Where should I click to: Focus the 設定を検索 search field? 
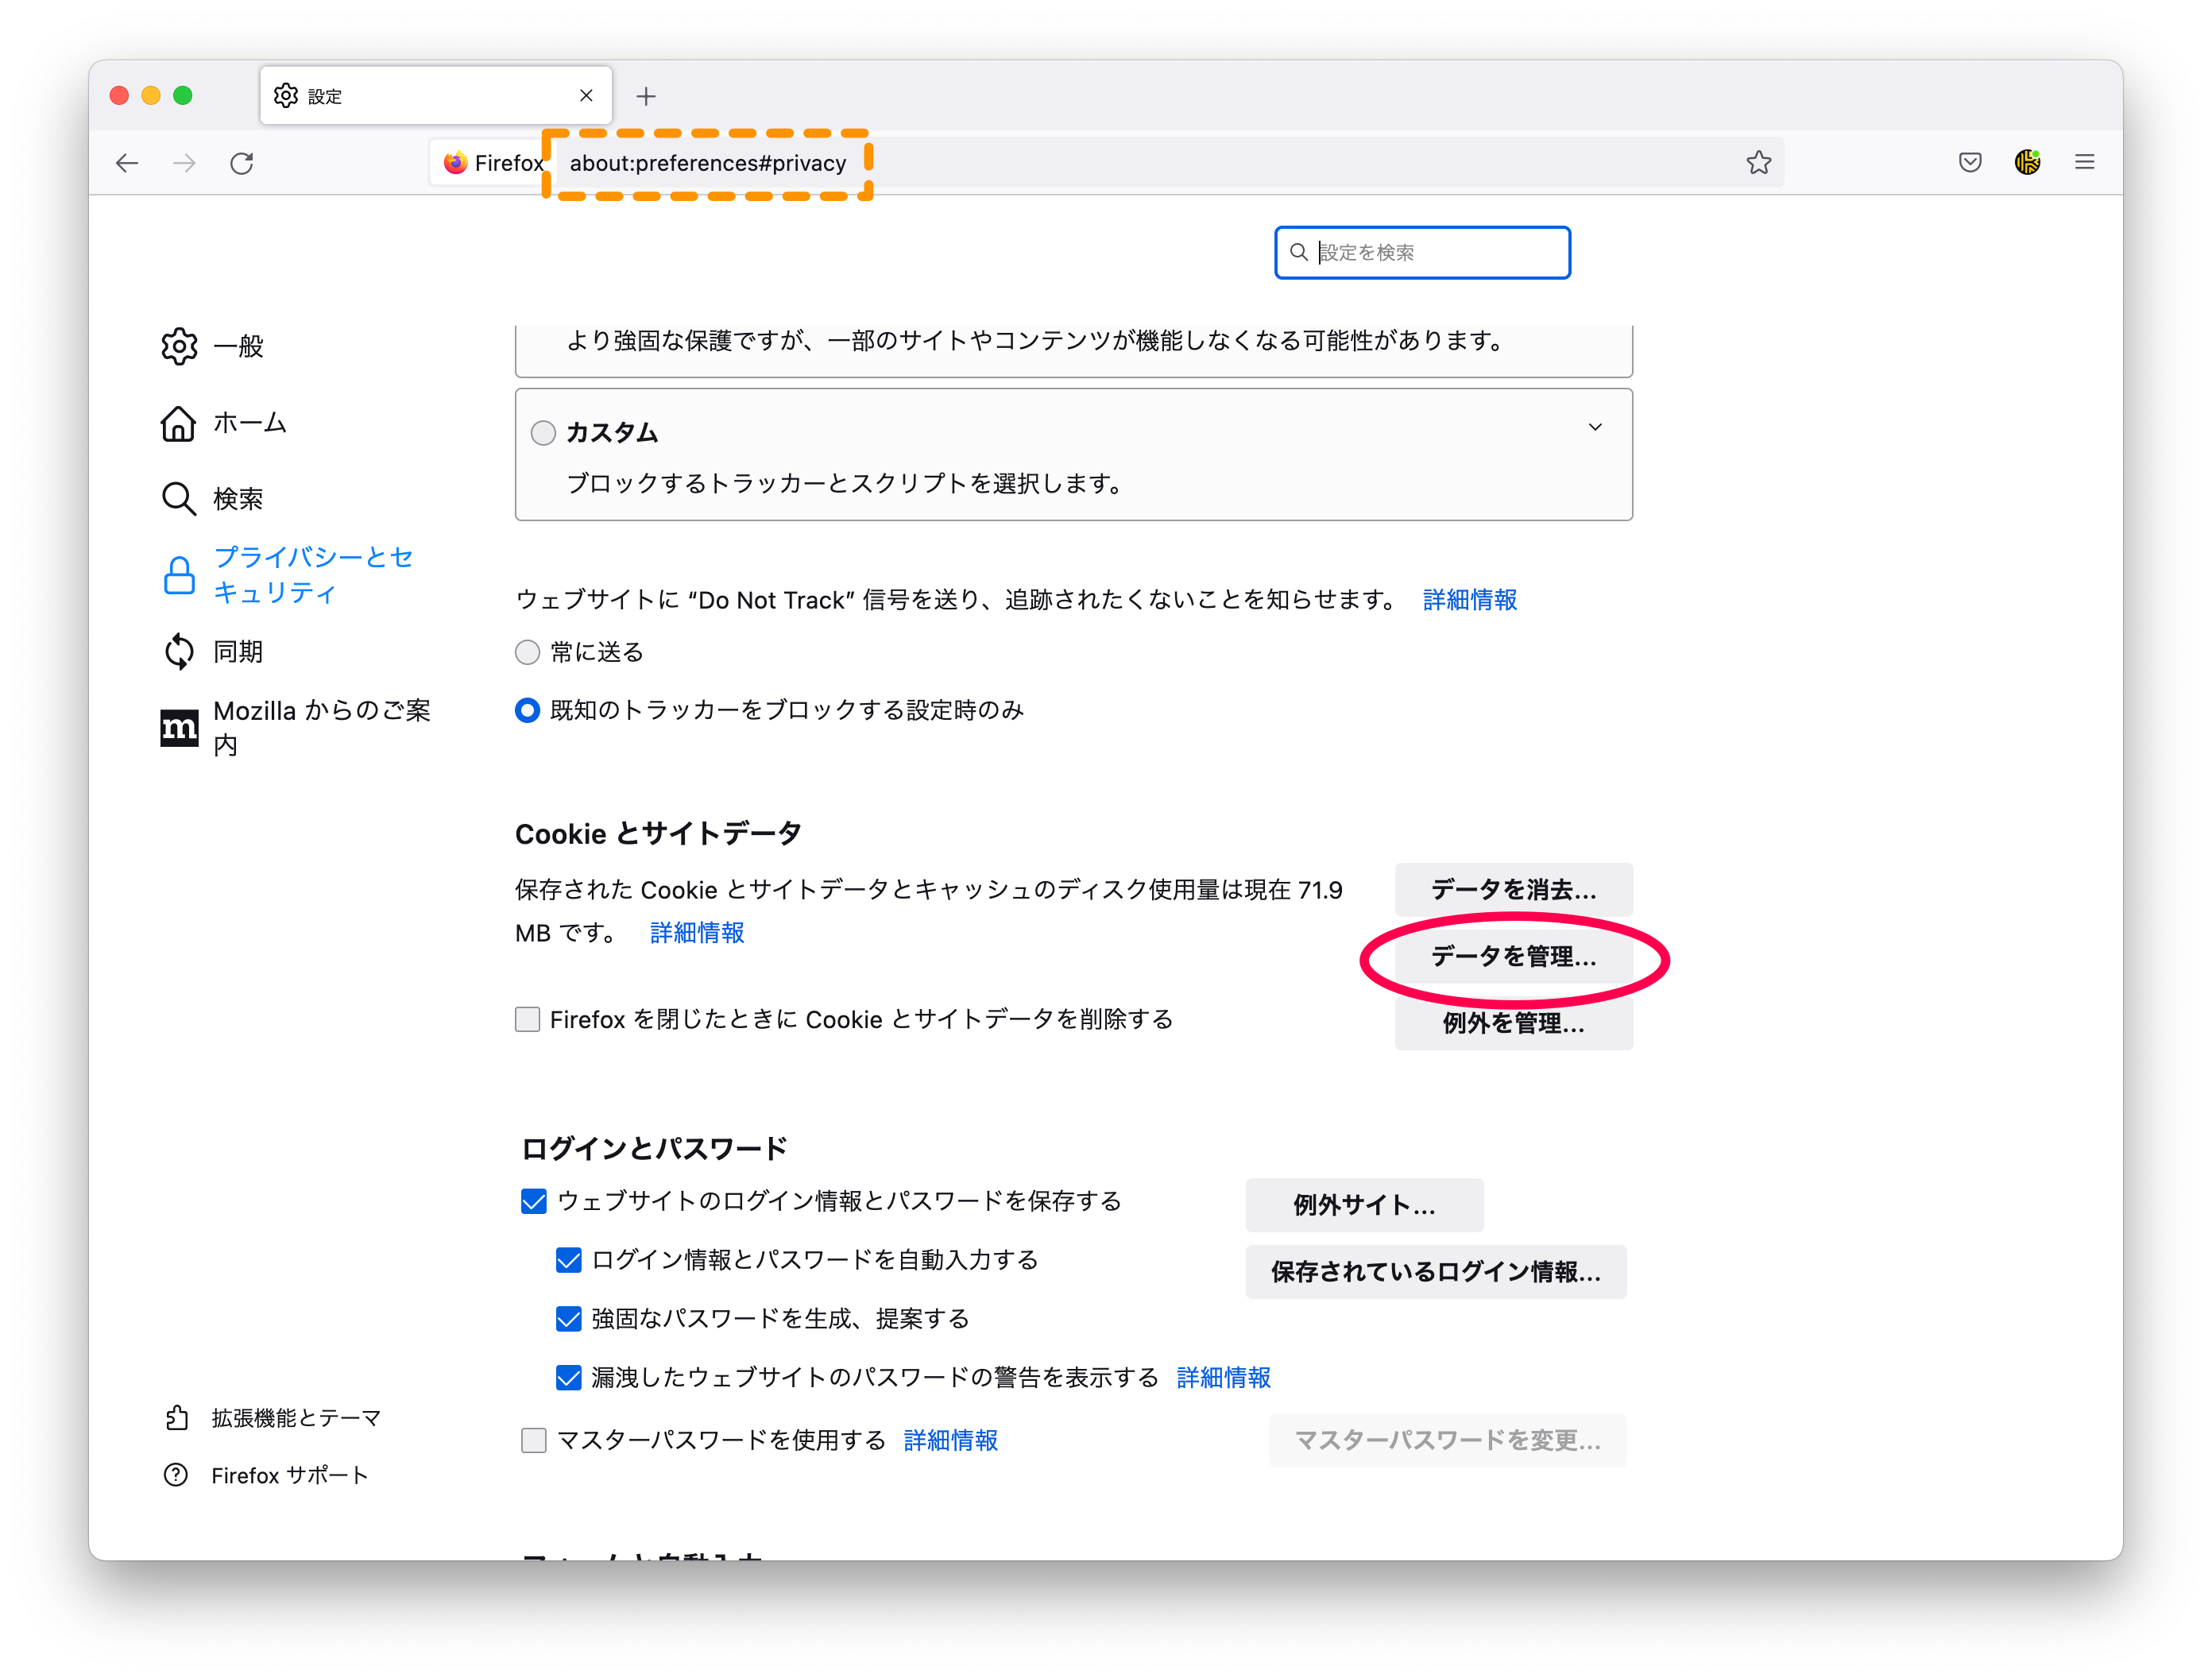point(1422,252)
